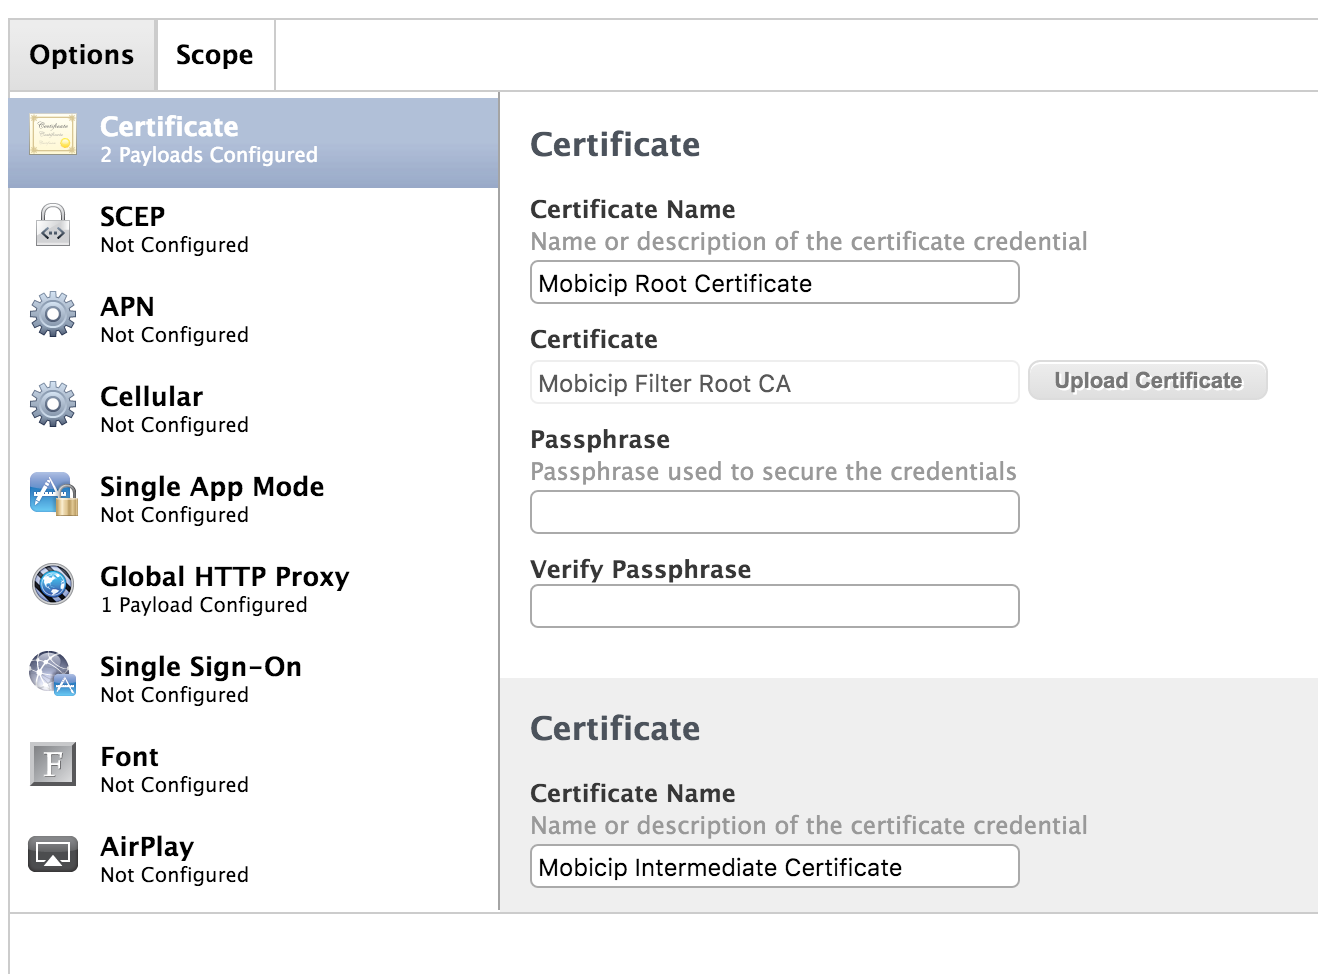This screenshot has width=1318, height=974.
Task: Click the 'Verify Passphrase' label
Action: pos(641,570)
